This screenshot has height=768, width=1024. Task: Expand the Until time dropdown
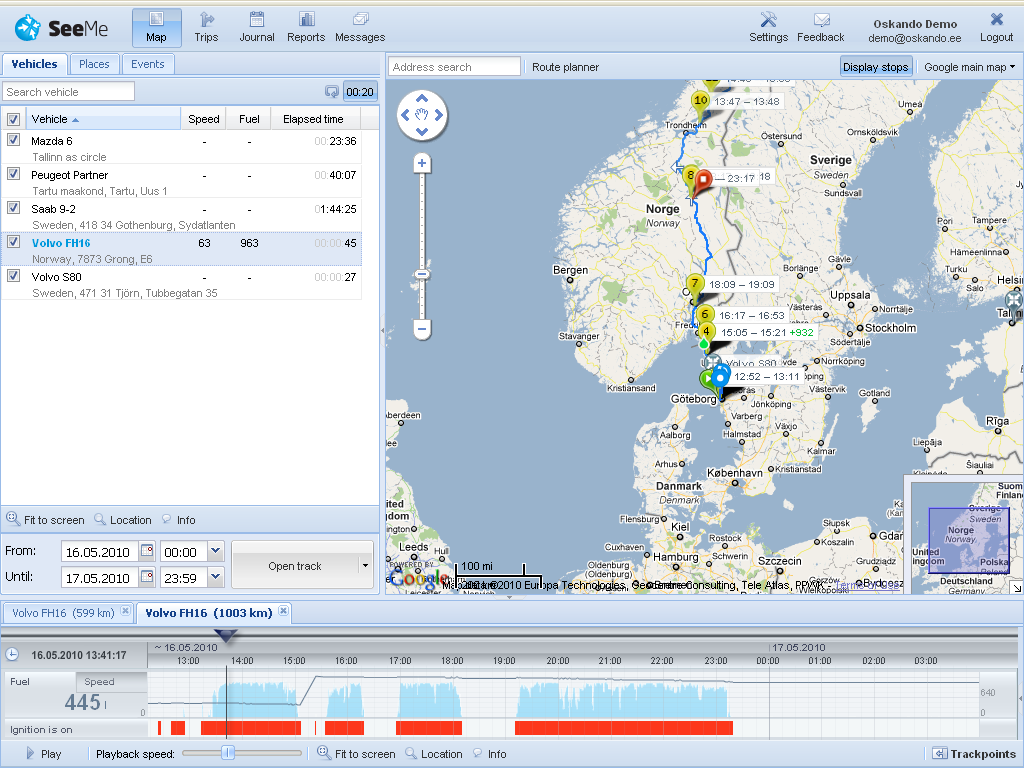click(216, 577)
